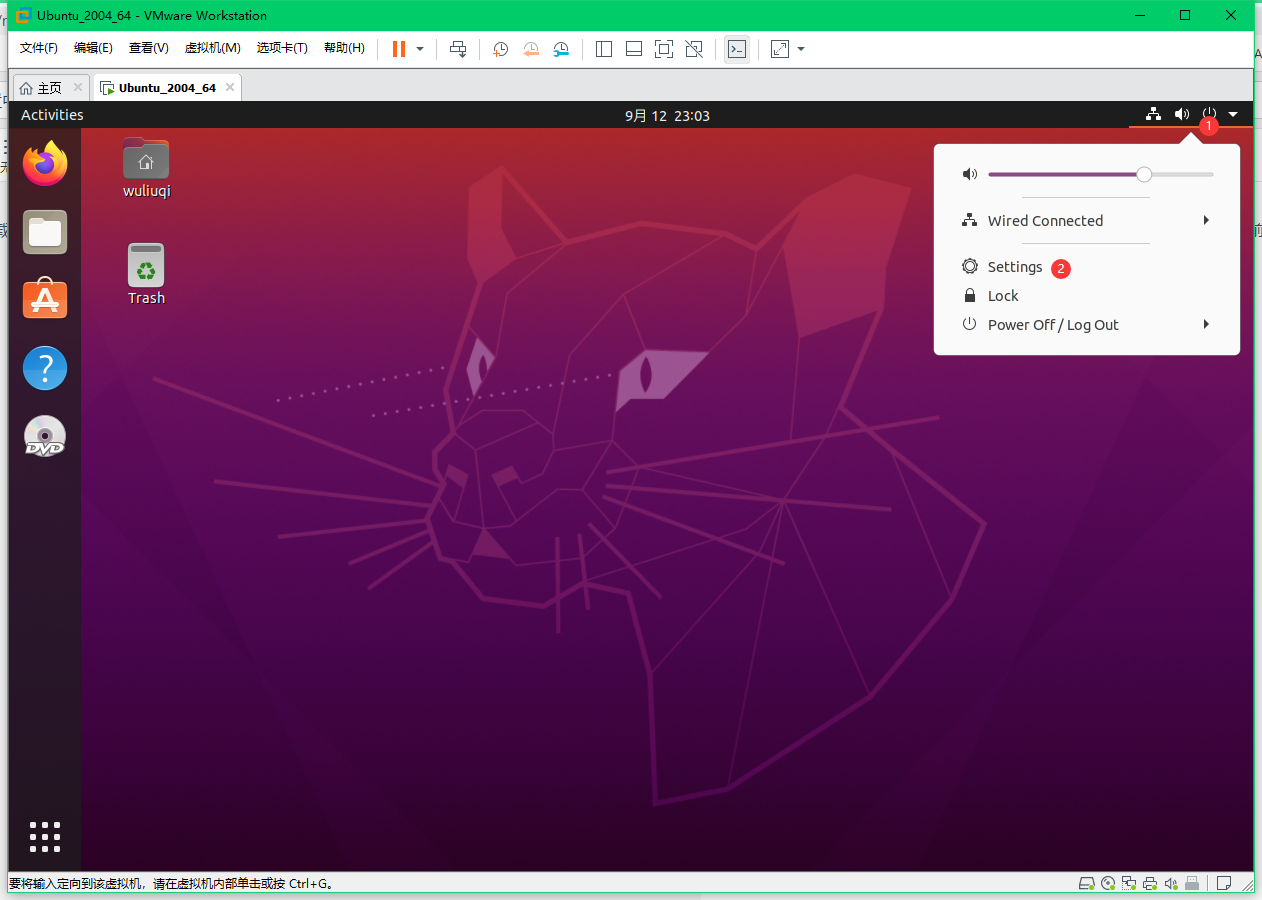This screenshot has width=1262, height=900.
Task: Click the system menu arrow in the top bar
Action: click(x=1234, y=115)
